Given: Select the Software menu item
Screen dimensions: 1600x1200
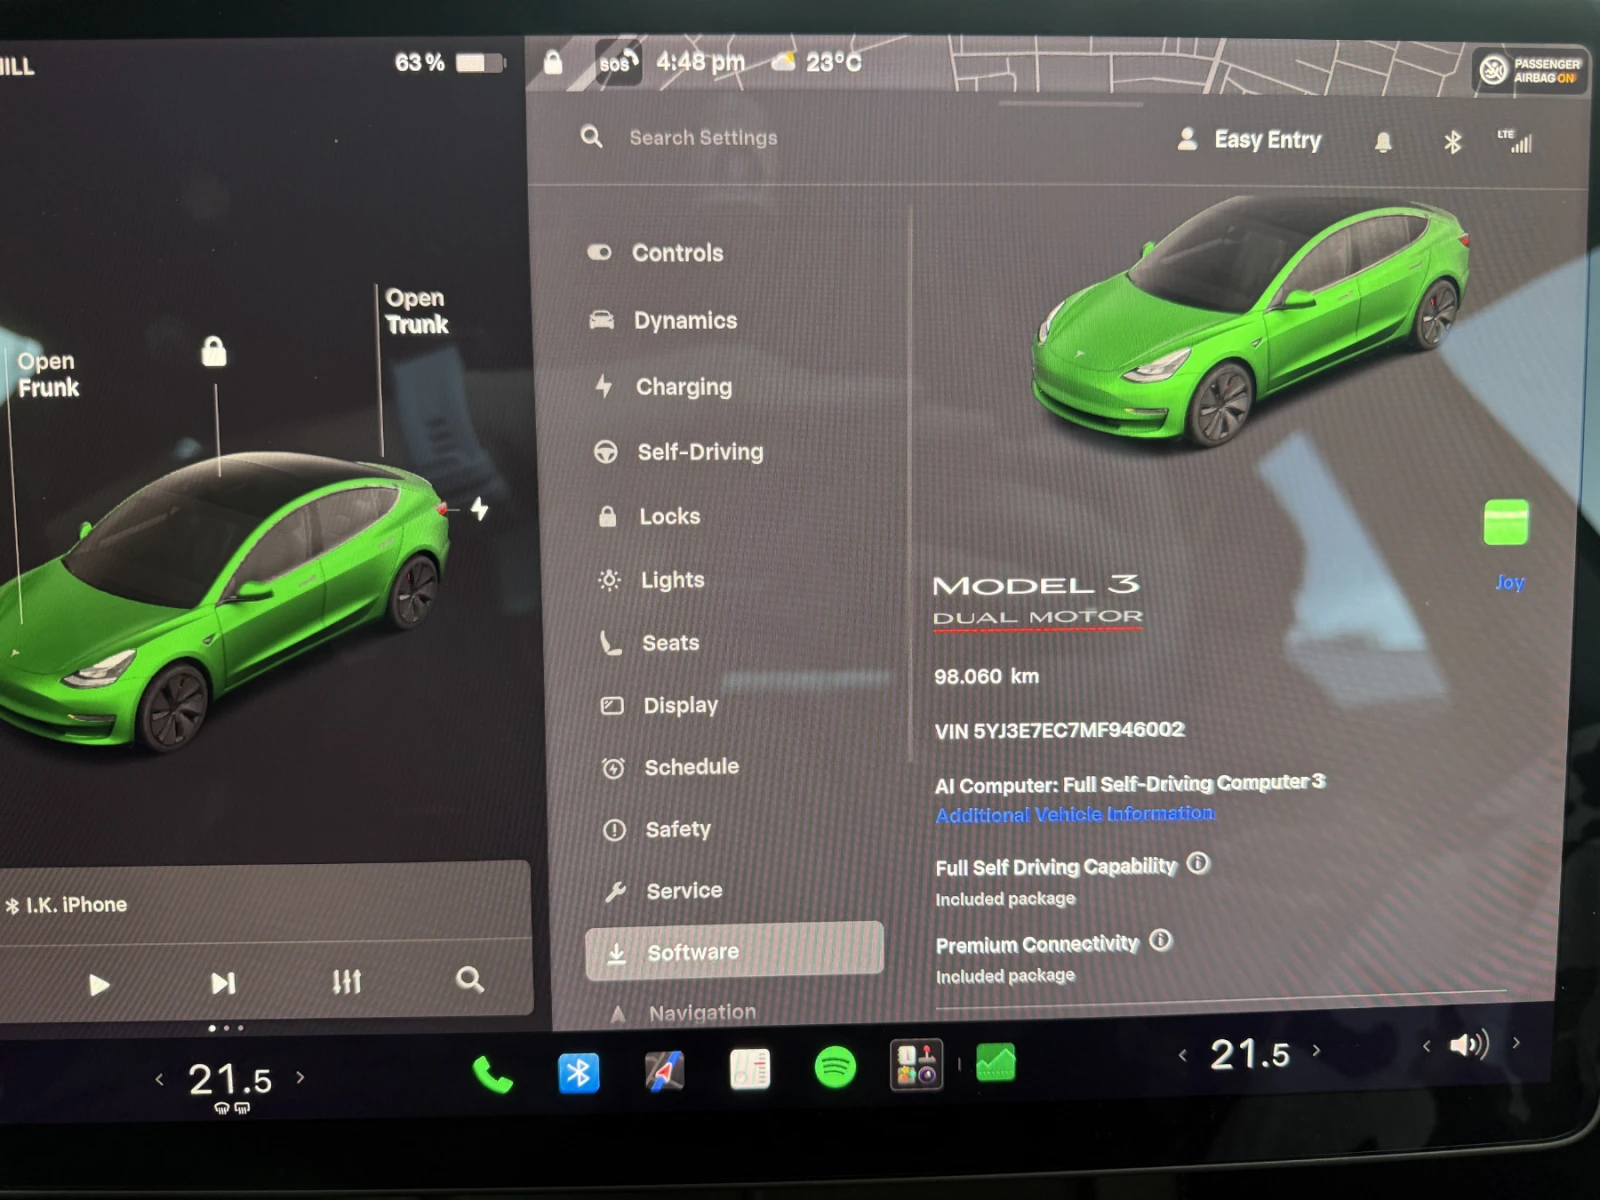Looking at the screenshot, I should pyautogui.click(x=734, y=950).
